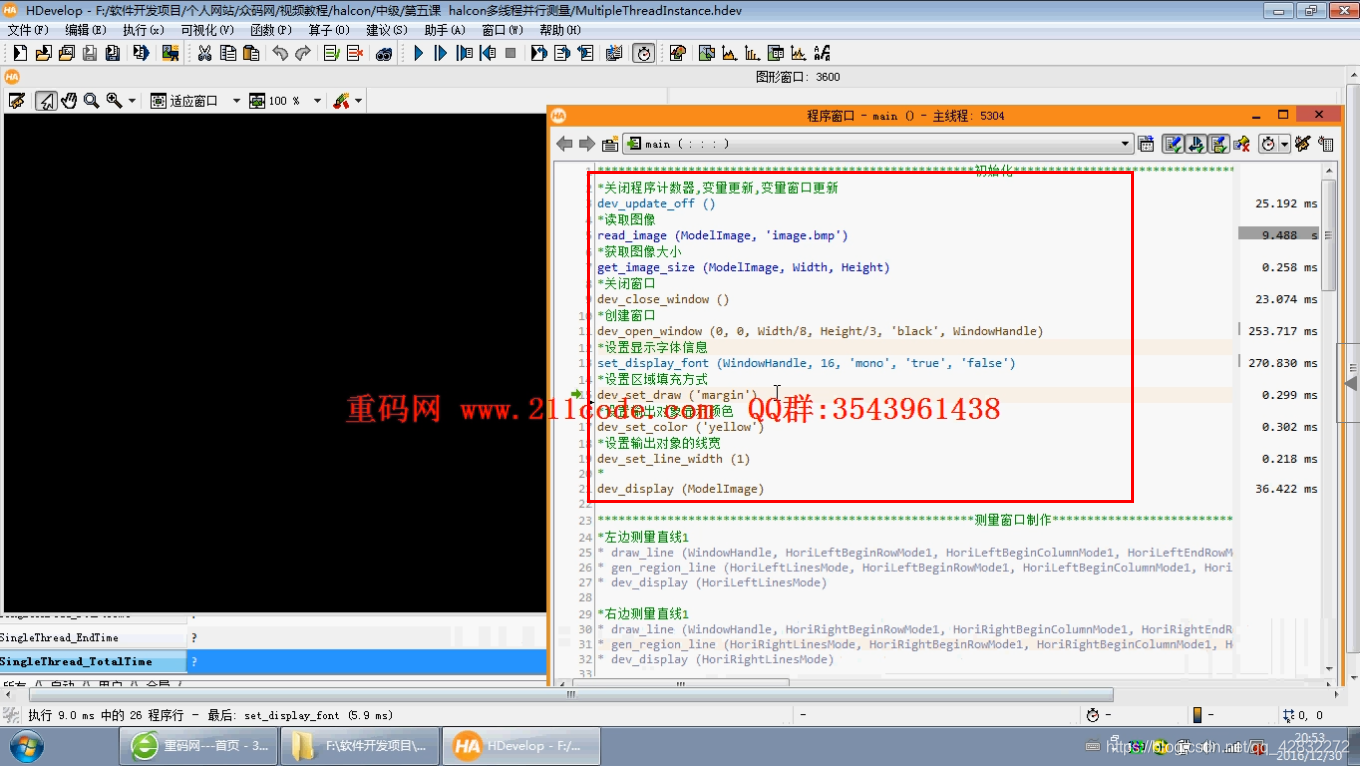Viewport: 1360px width, 766px height.
Task: Maximize the 程序窗口 program window
Action: [1283, 115]
